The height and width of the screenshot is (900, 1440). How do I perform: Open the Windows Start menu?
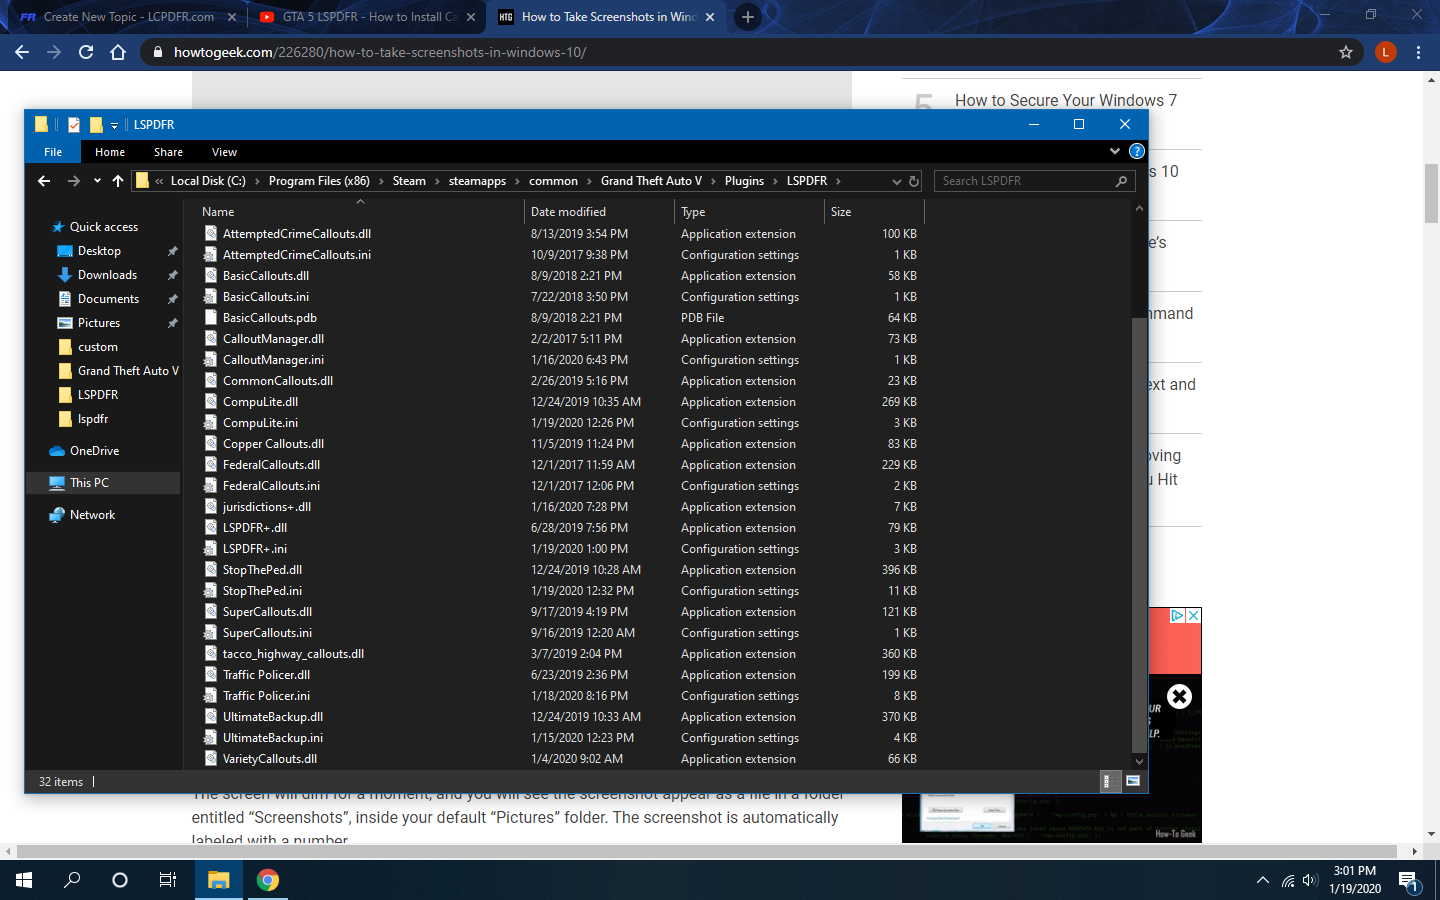[24, 880]
